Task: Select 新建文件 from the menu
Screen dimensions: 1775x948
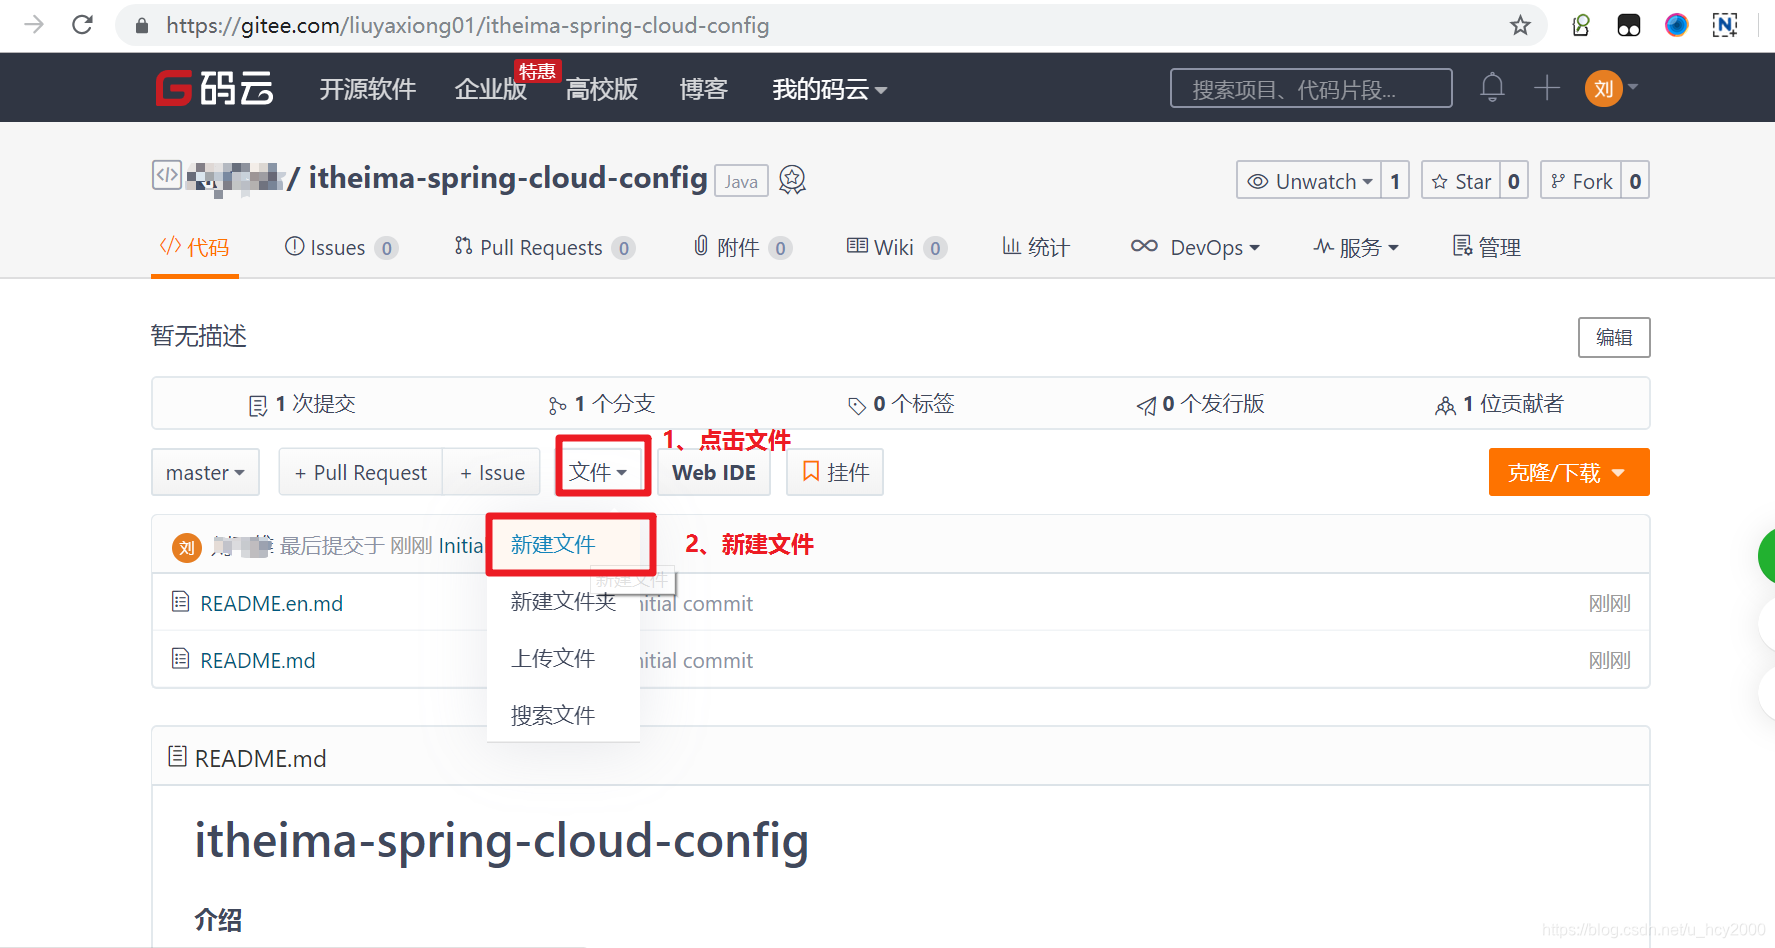Action: 553,545
